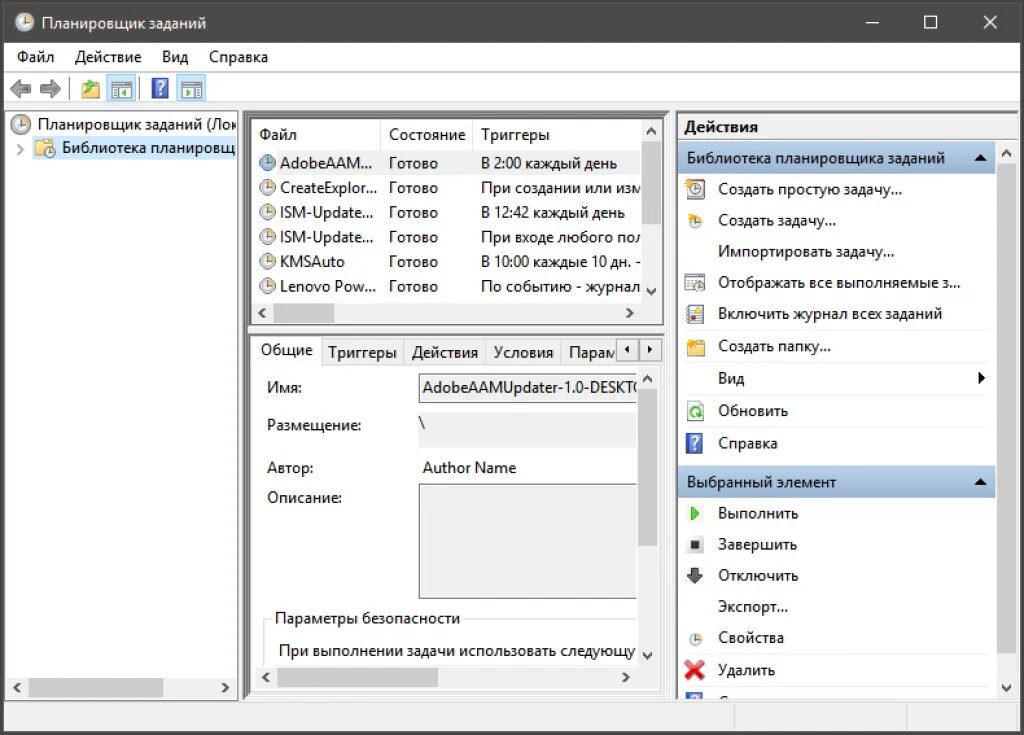Click the black Завершить stop icon
Screen dimensions: 1024x735
[x=696, y=544]
